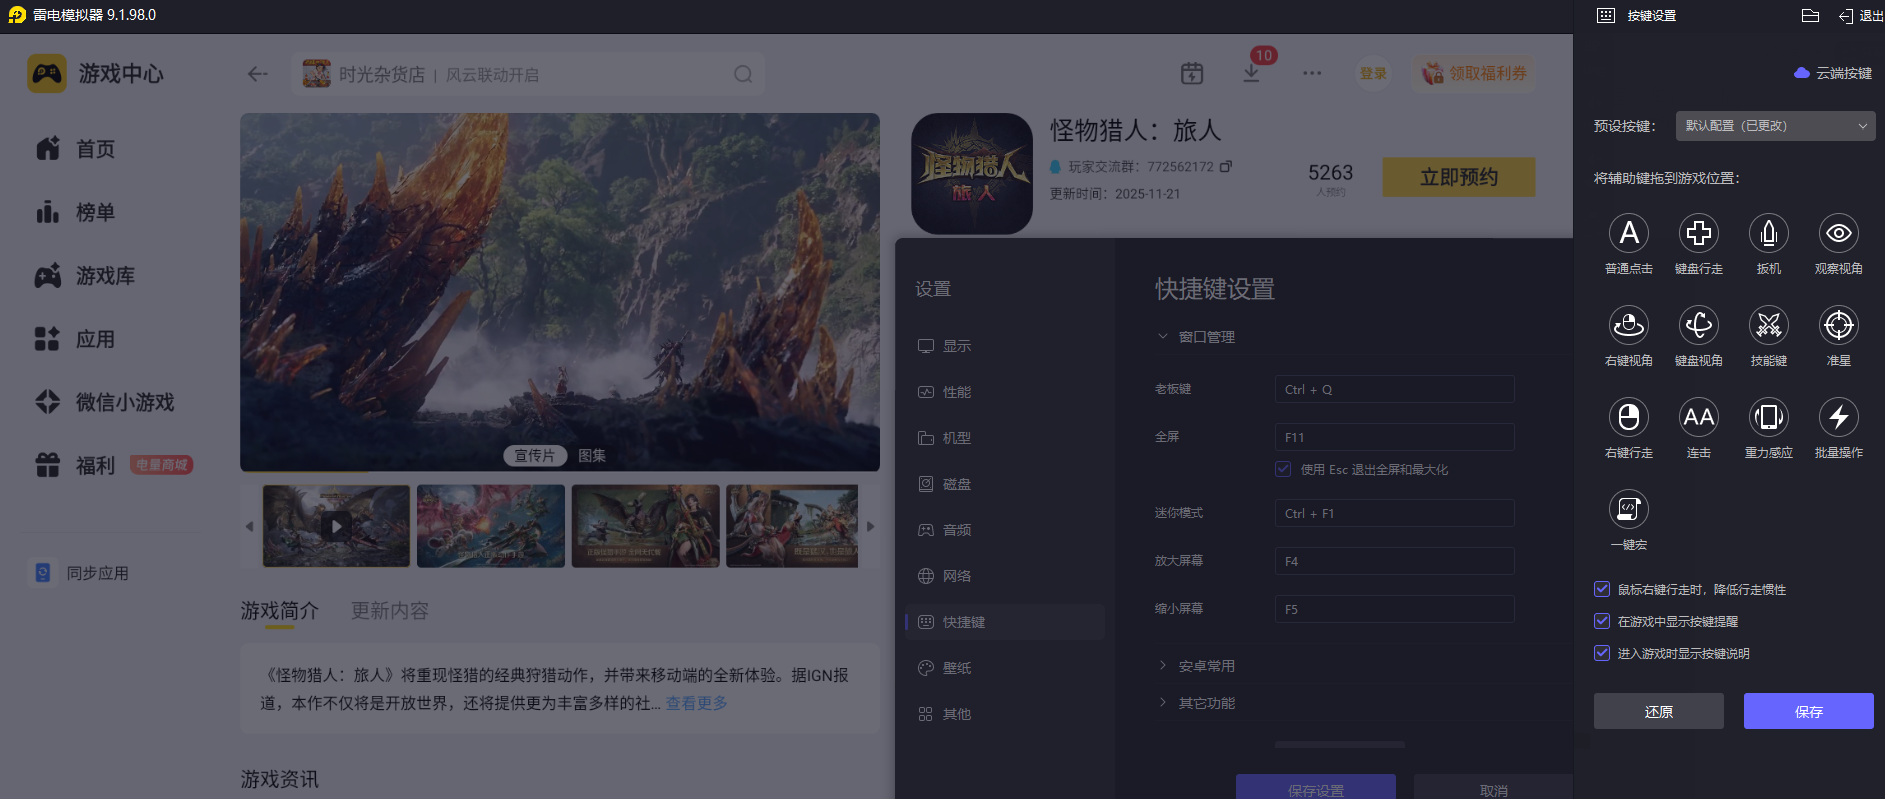Click 退出 to exit key settings

click(x=1861, y=16)
